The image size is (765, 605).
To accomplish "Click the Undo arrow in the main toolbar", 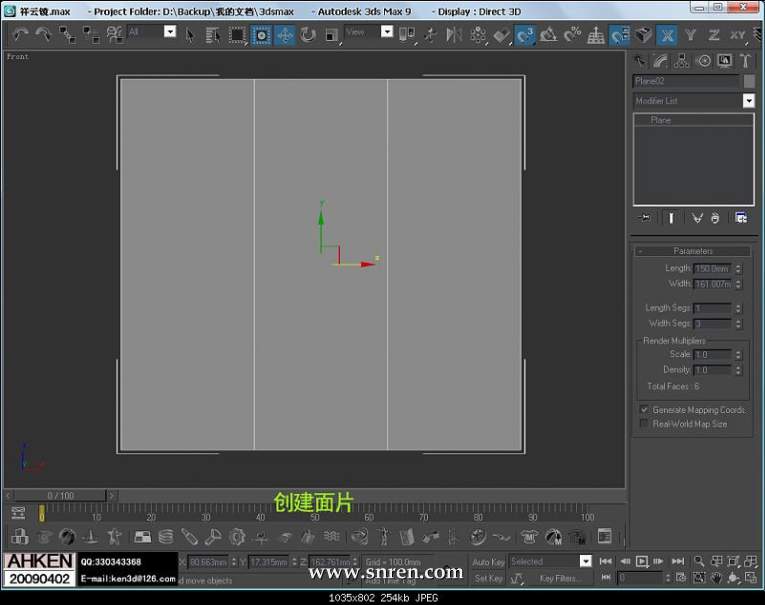I will click(20, 35).
